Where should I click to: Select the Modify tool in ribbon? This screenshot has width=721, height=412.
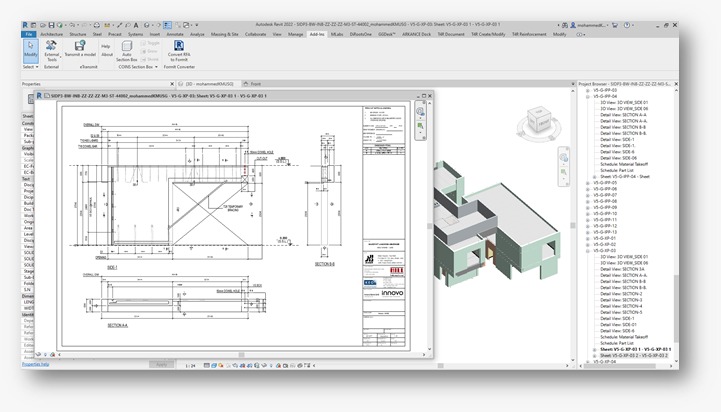(31, 51)
